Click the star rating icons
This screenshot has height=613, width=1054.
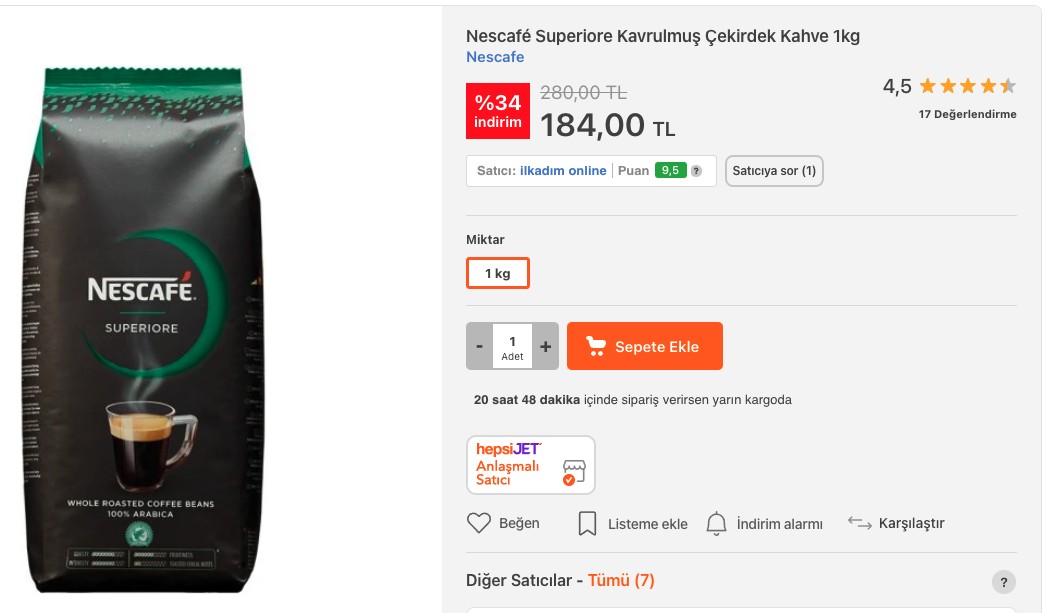coord(967,86)
